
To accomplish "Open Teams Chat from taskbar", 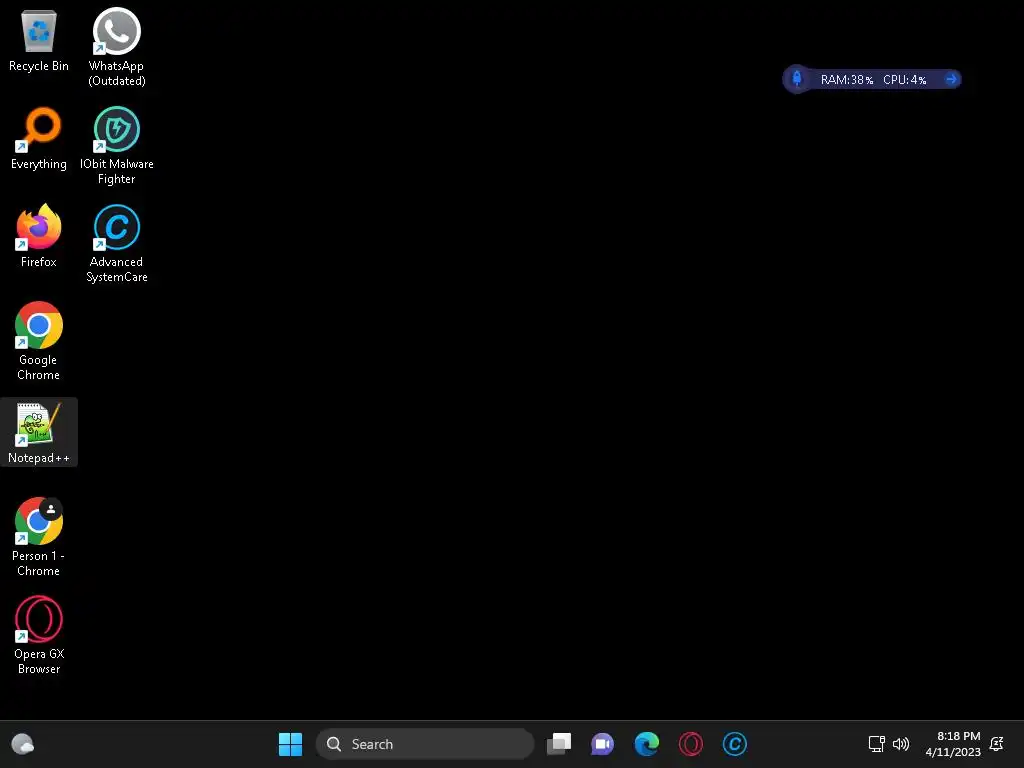I will pyautogui.click(x=602, y=744).
